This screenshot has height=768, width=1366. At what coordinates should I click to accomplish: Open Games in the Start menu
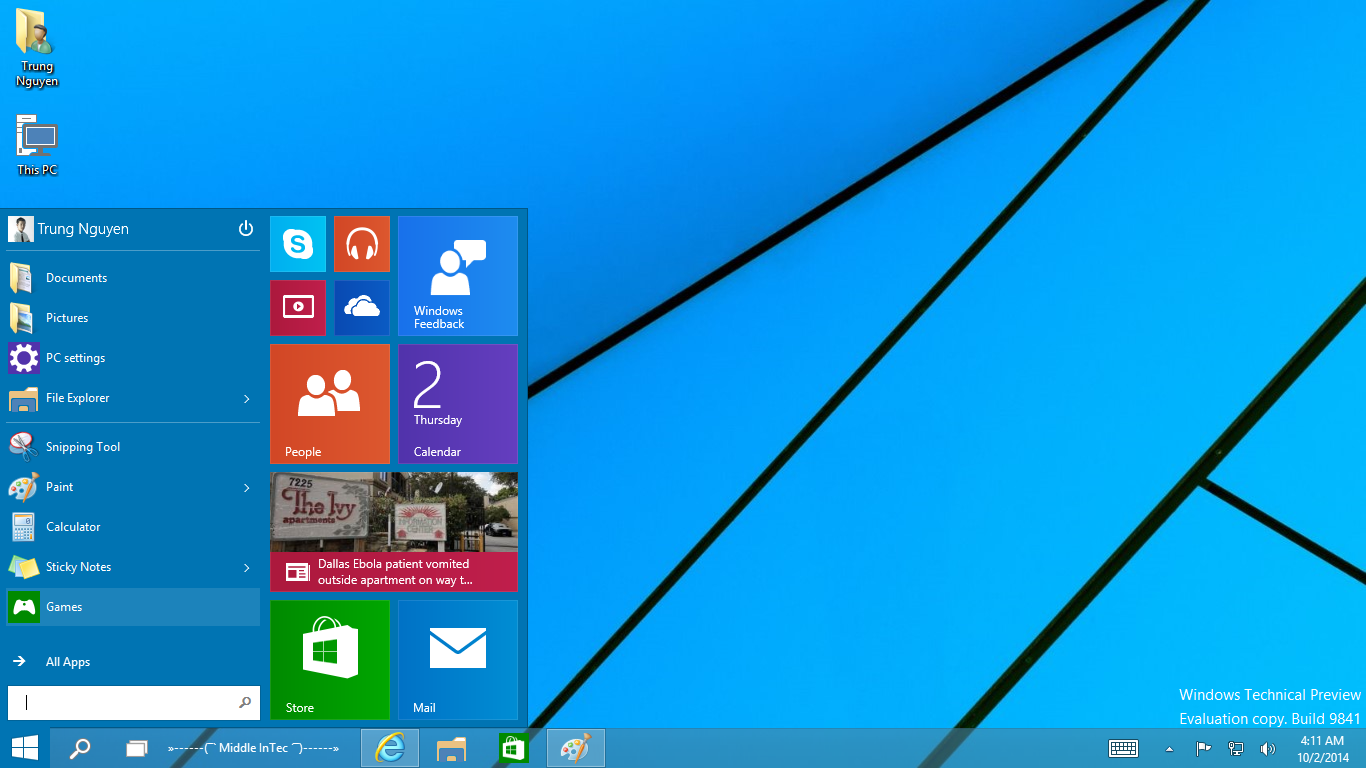[132, 607]
